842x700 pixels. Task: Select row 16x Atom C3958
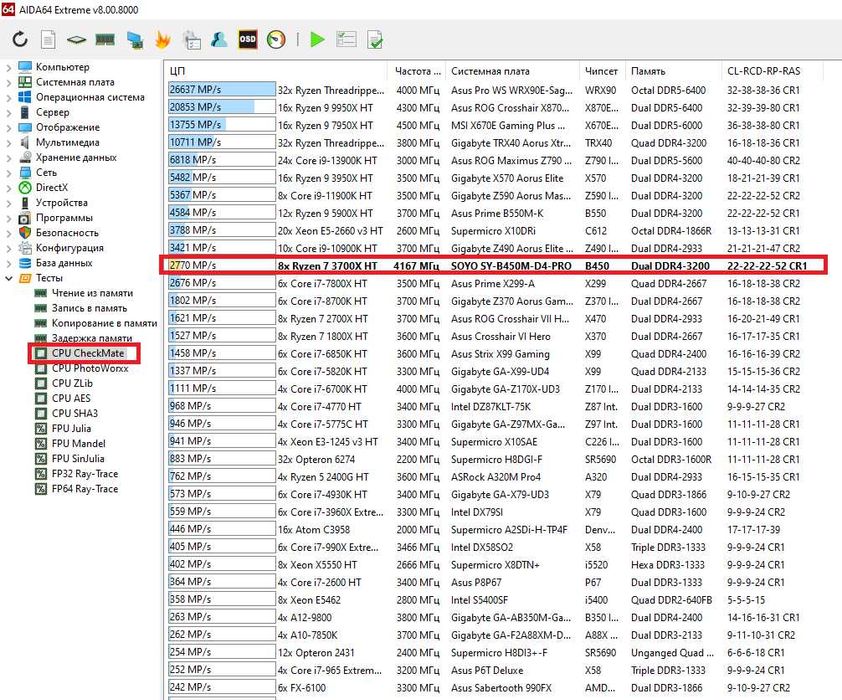point(493,530)
